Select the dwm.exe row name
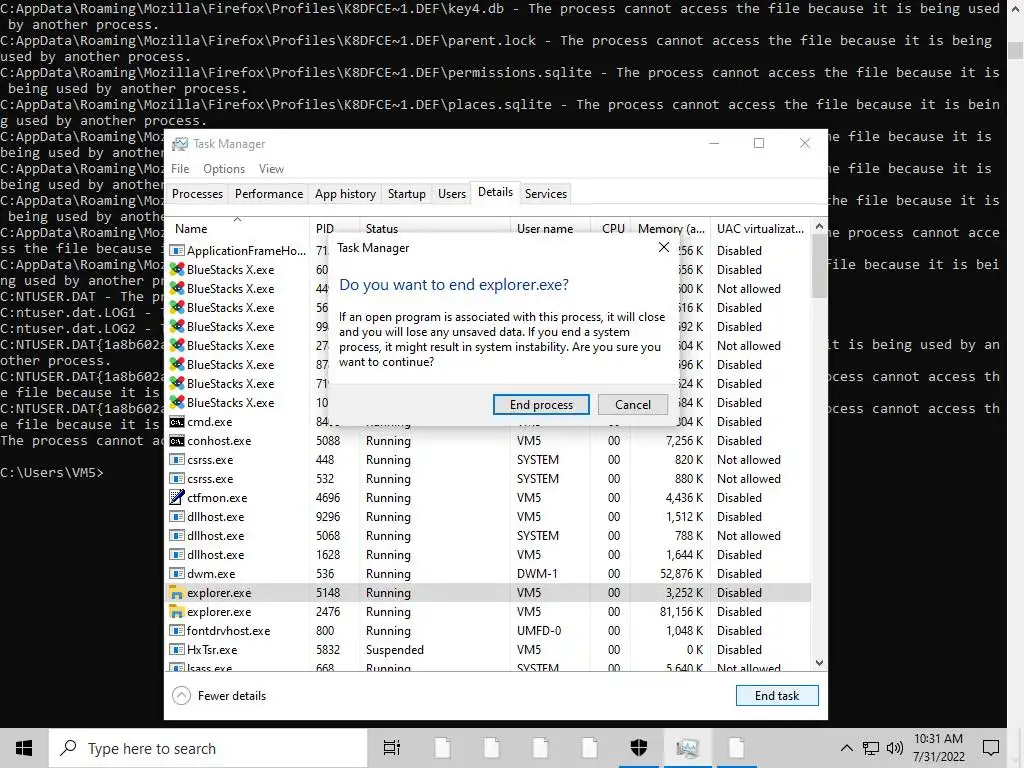 [211, 573]
